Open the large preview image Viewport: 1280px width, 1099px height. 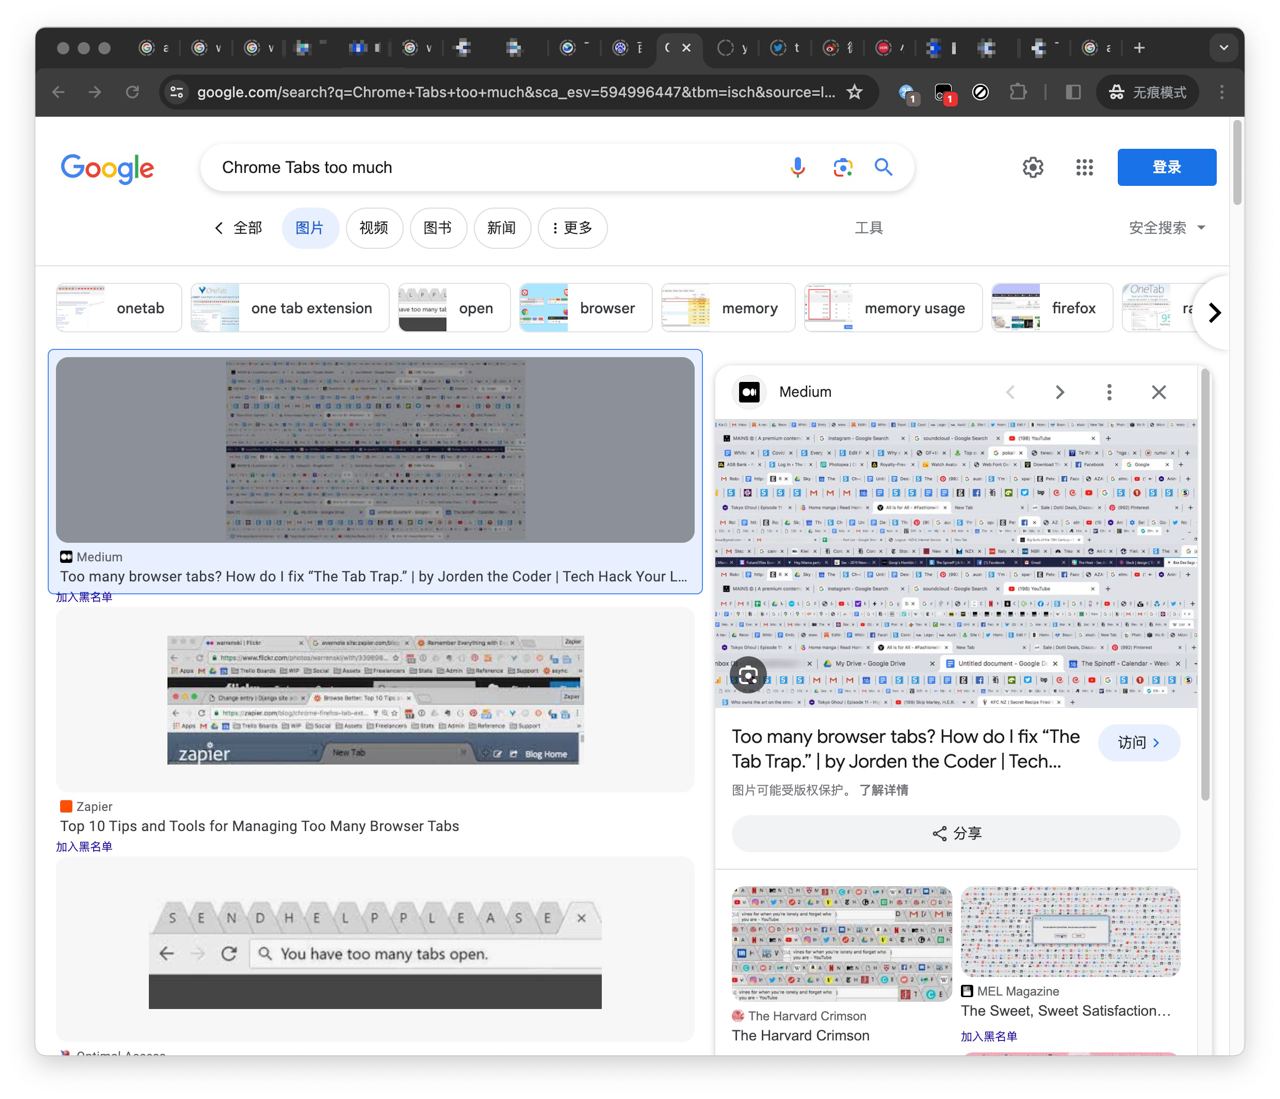coord(956,564)
